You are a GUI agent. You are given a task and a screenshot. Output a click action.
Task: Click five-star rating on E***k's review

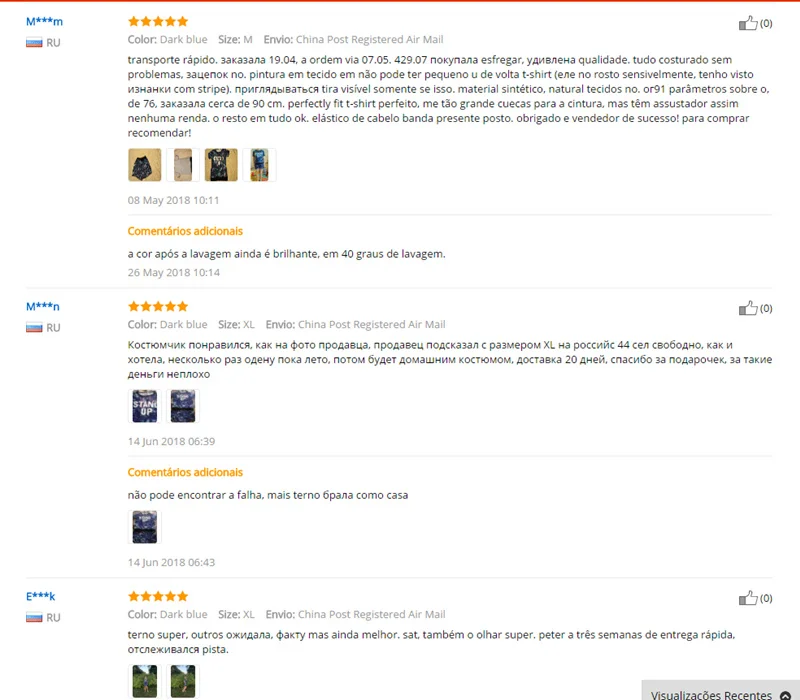click(x=158, y=596)
